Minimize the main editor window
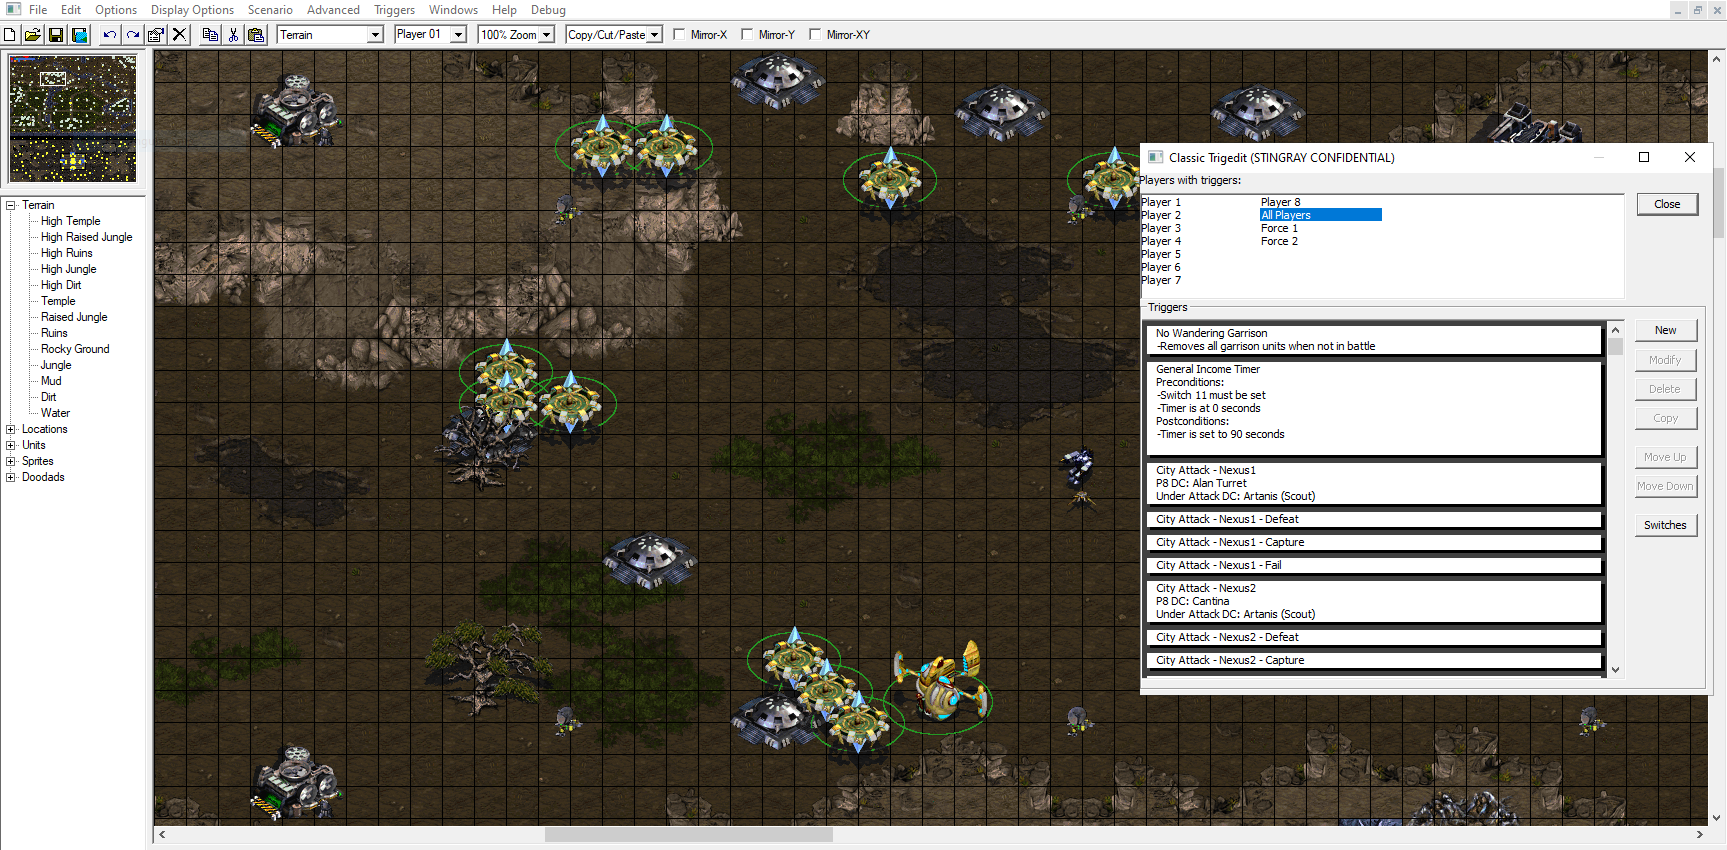1727x850 pixels. 1678,10
